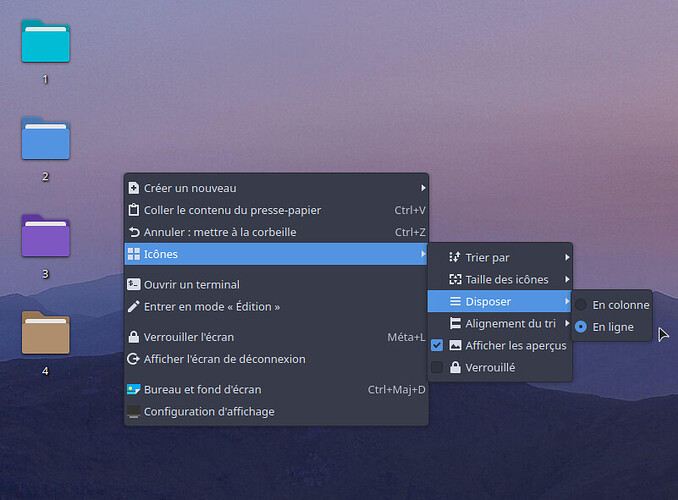Image resolution: width=678 pixels, height=500 pixels.
Task: Uncheck the Afficher les aperçus checkbox
Action: pyautogui.click(x=437, y=345)
